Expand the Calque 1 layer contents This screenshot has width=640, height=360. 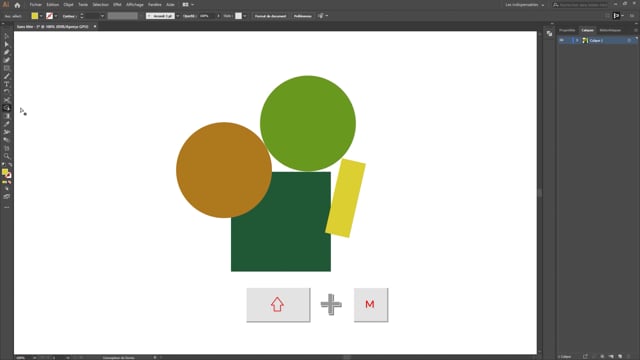(x=577, y=40)
